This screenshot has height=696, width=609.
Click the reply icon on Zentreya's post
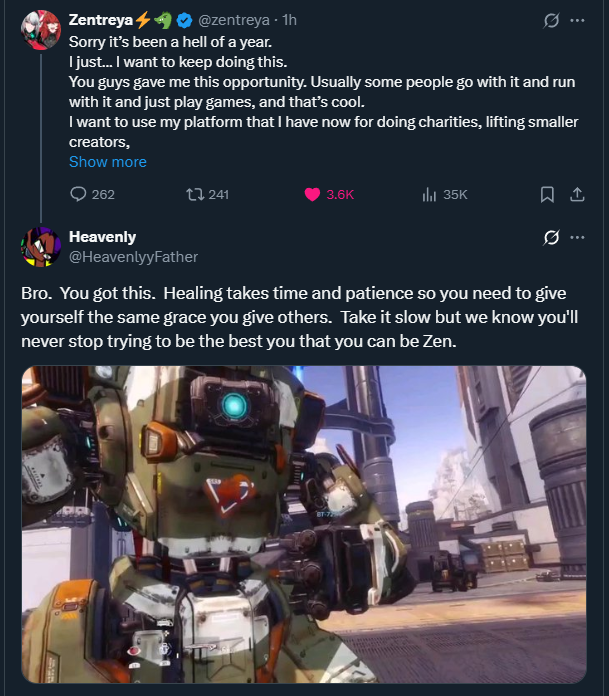tap(79, 194)
